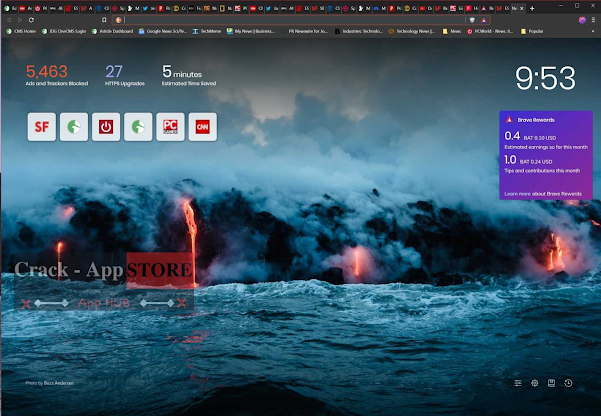Open IDG OneCMS Login bookmark
Image resolution: width=601 pixels, height=416 pixels.
click(64, 31)
